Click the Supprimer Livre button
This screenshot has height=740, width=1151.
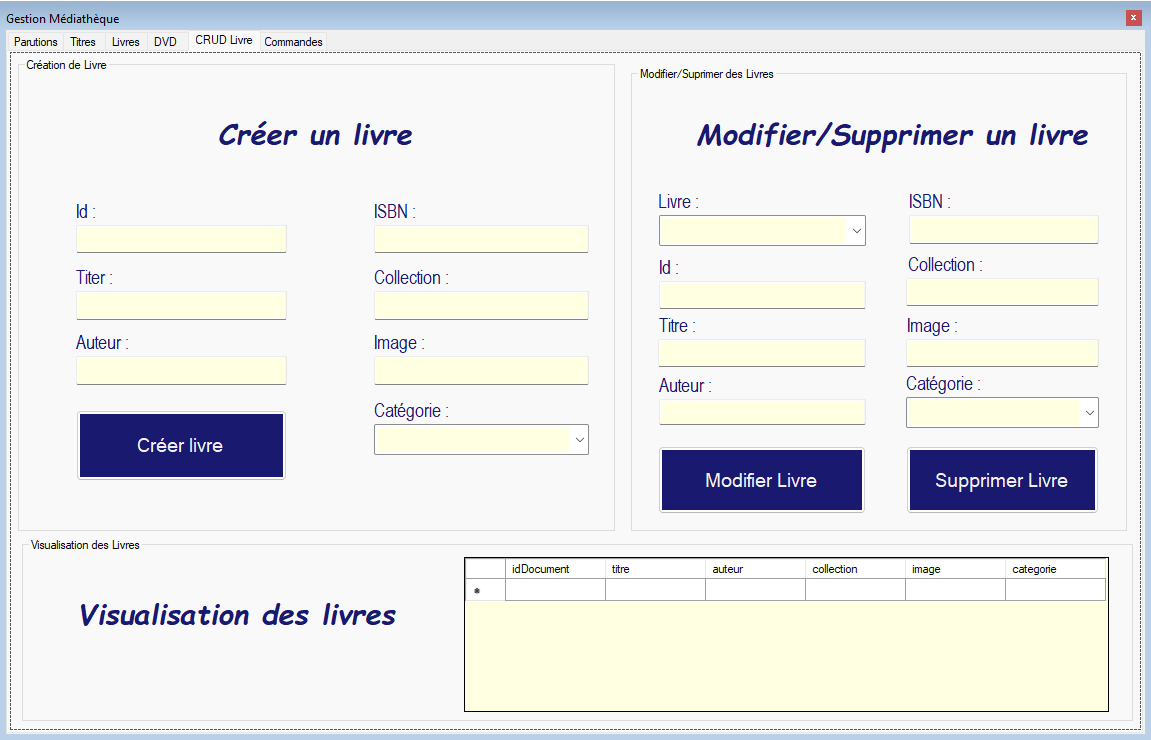(x=1001, y=480)
